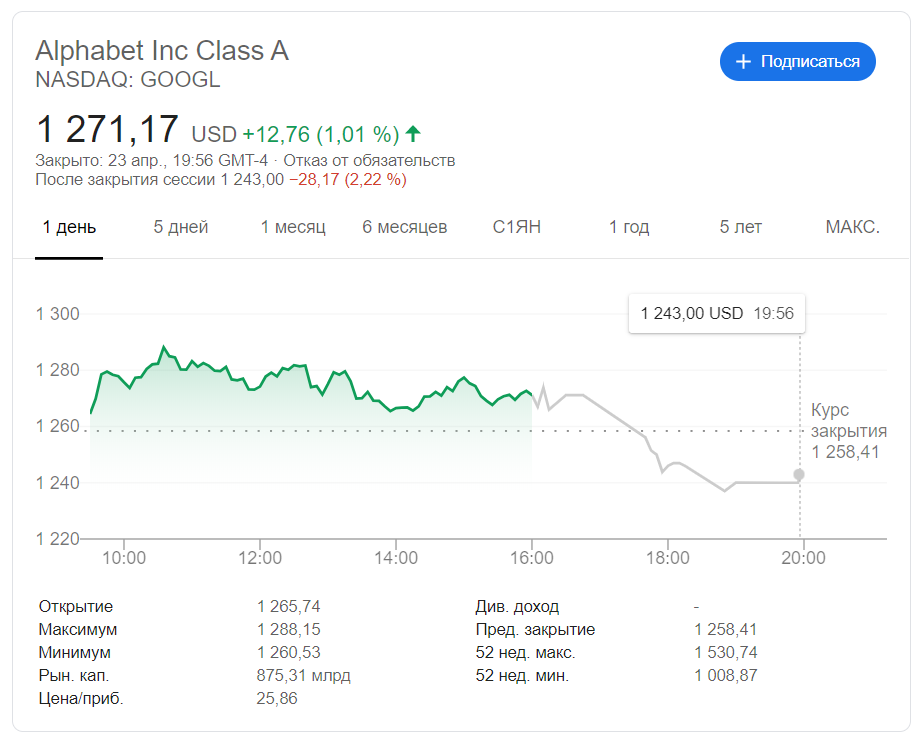Viewport: 922px width, 742px height.
Task: Click the plus icon on the Подписаться button
Action: 743,62
